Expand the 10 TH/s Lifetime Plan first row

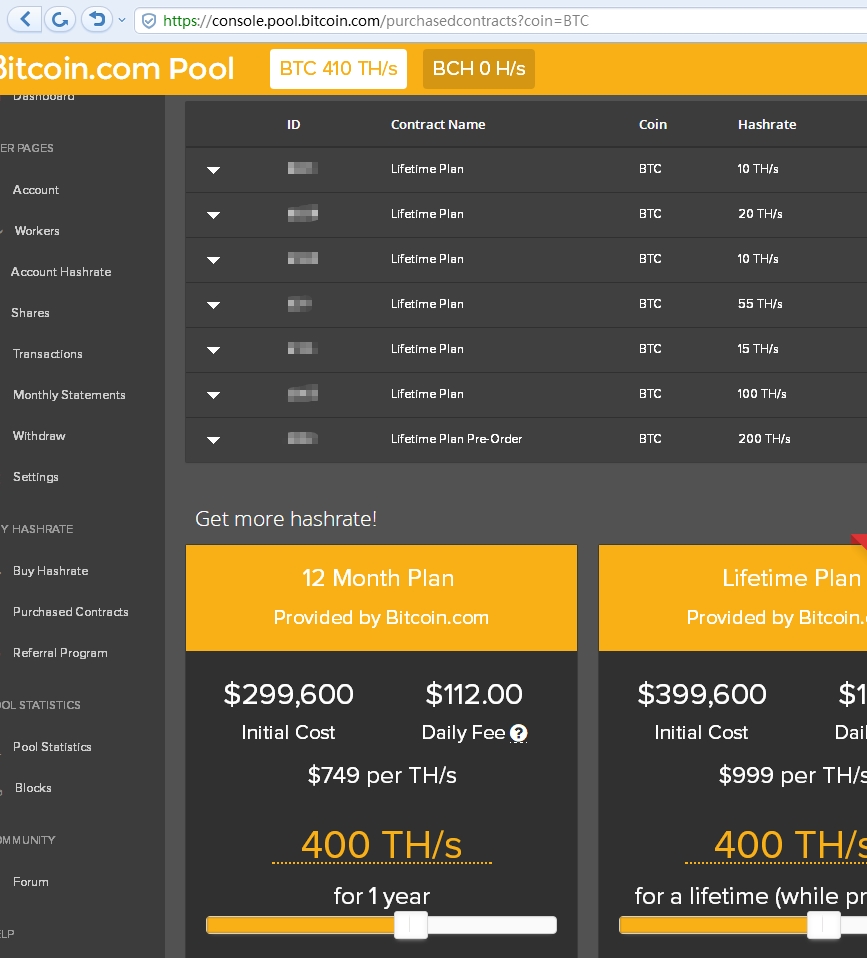213,170
